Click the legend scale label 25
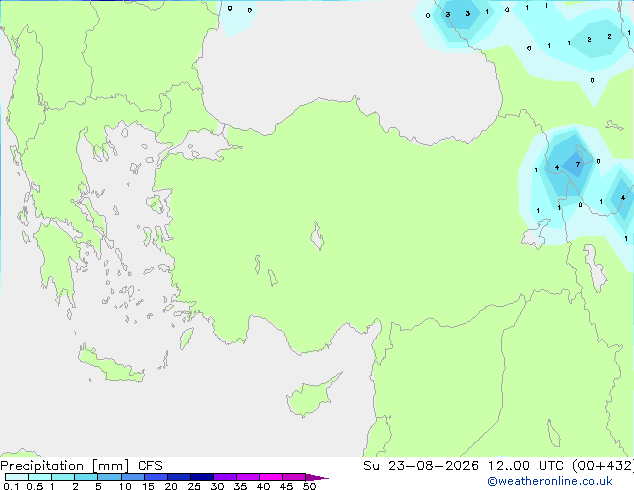This screenshot has height=490, width=634. 194,486
